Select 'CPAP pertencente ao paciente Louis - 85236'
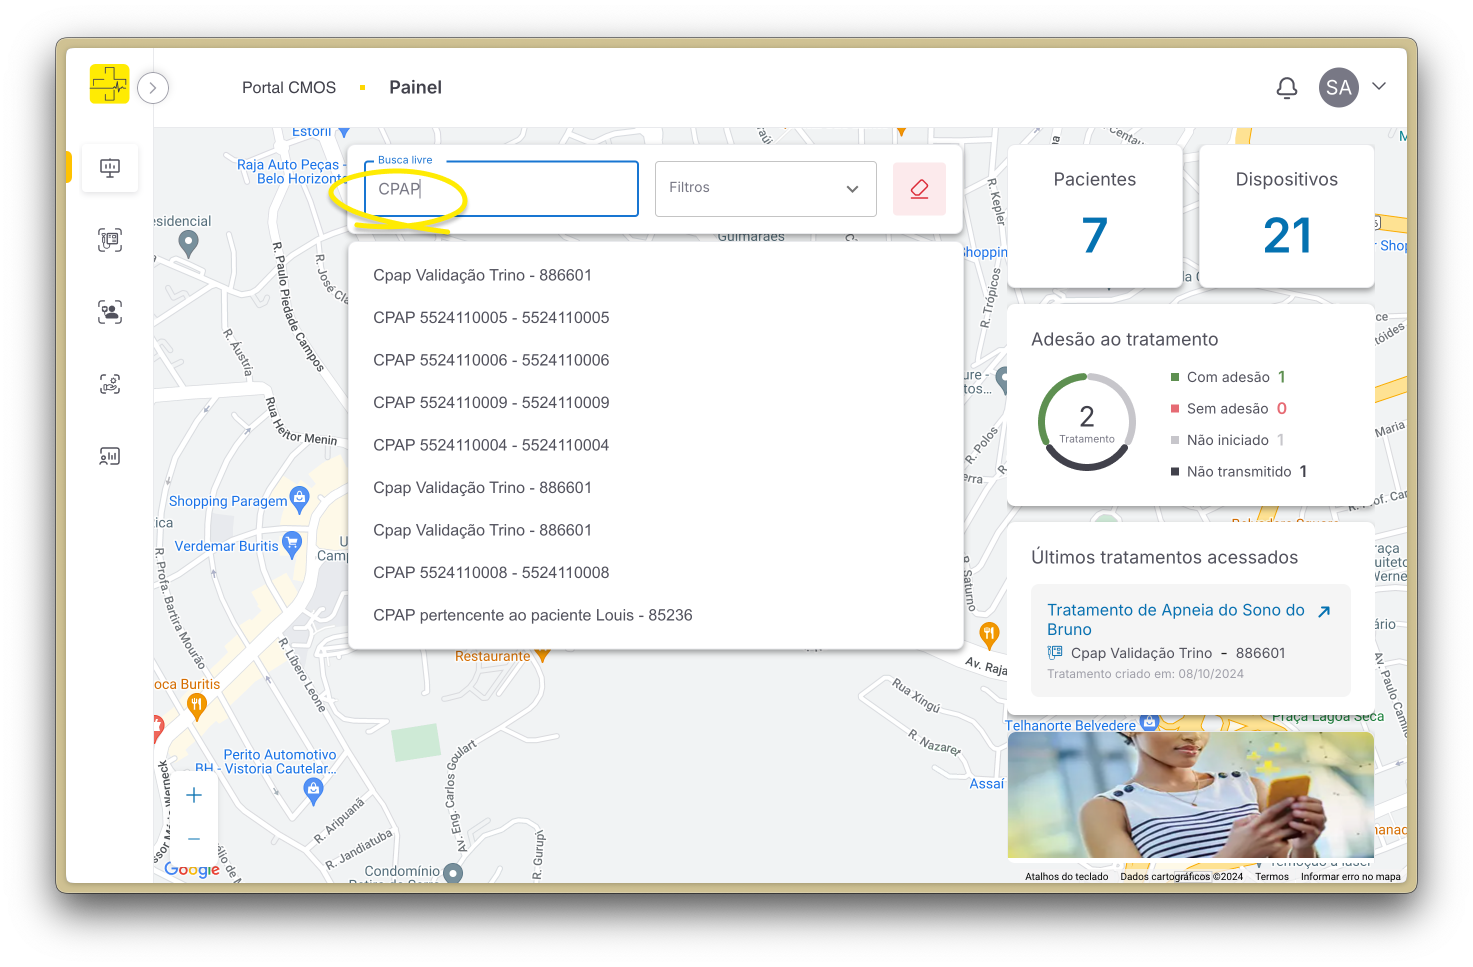The height and width of the screenshot is (967, 1473). tap(532, 615)
